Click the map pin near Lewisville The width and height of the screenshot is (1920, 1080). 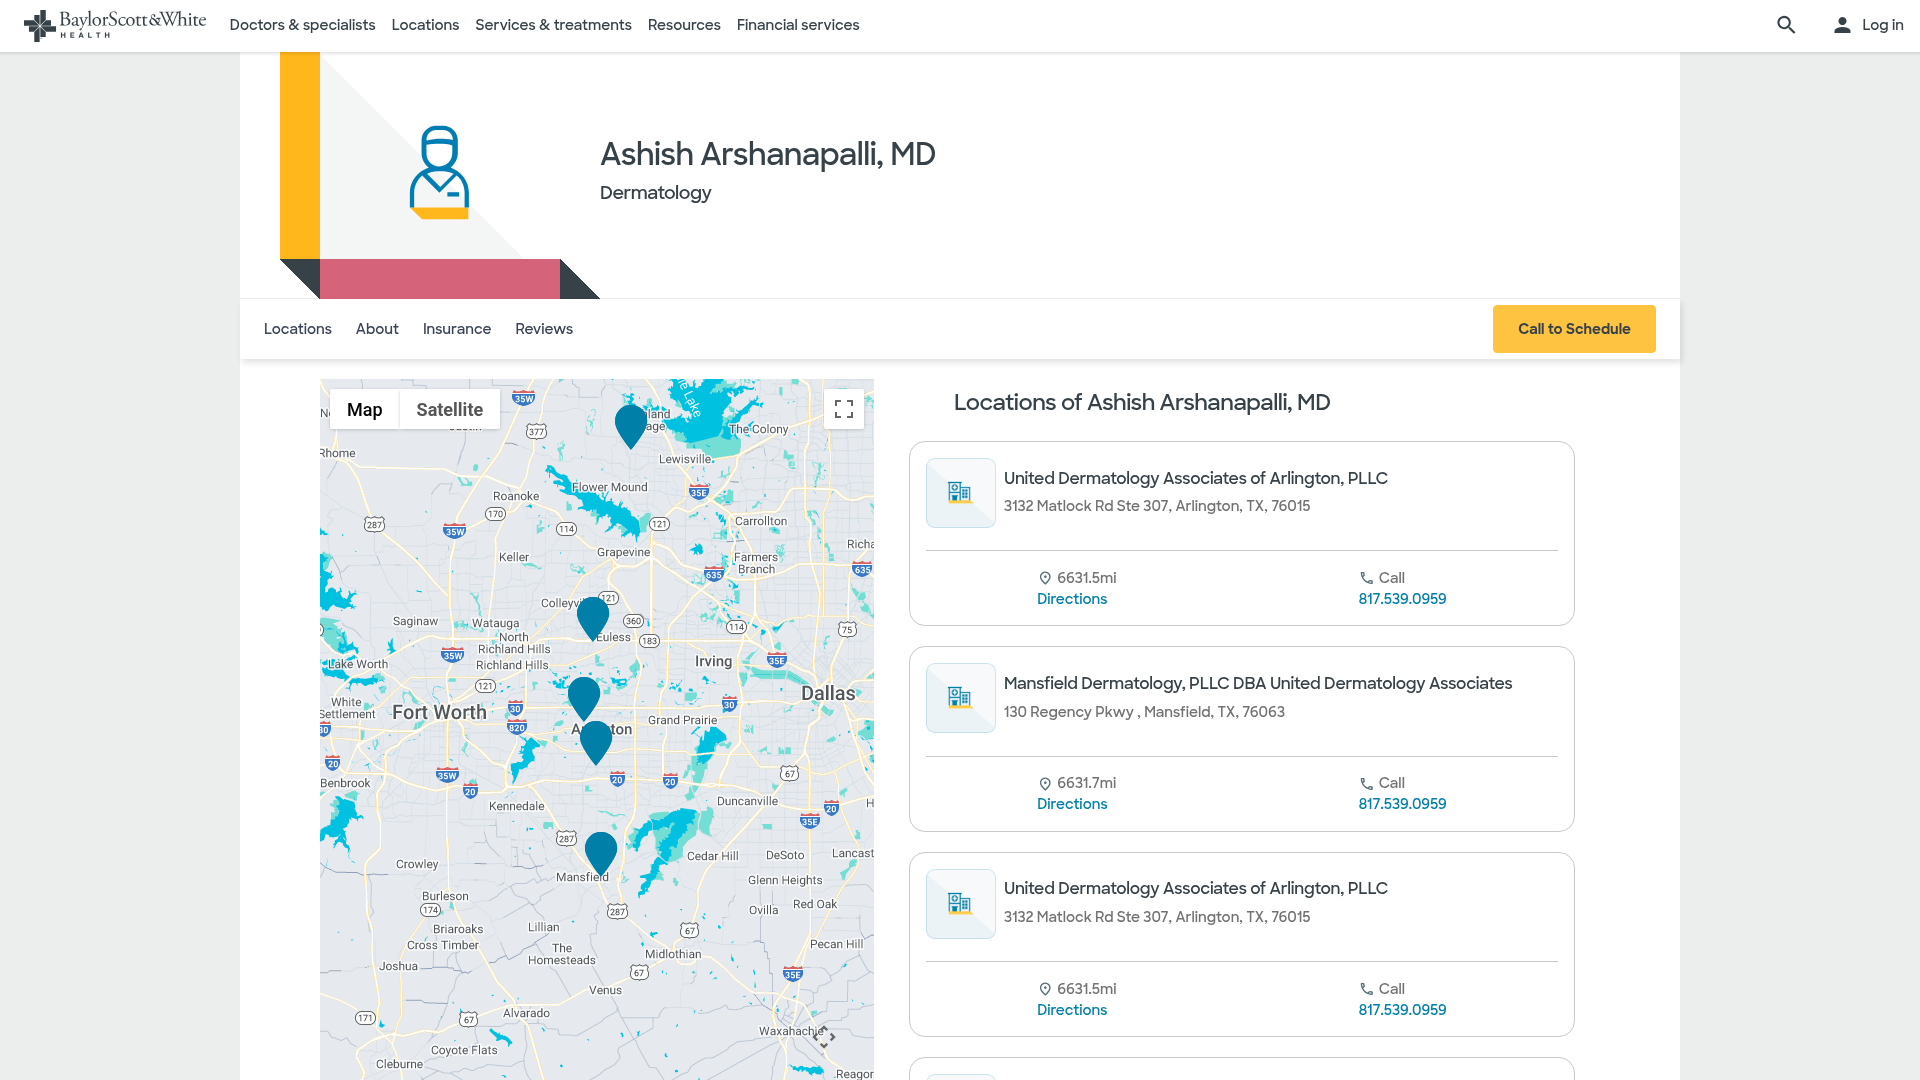630,424
